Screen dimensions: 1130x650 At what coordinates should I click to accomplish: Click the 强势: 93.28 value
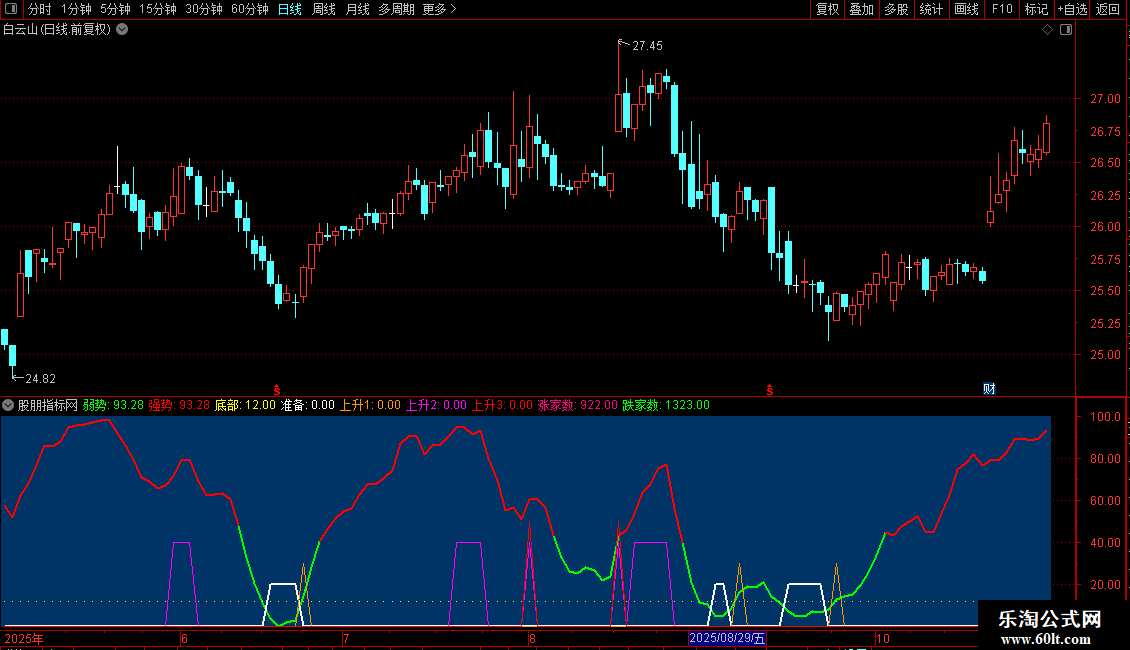179,405
